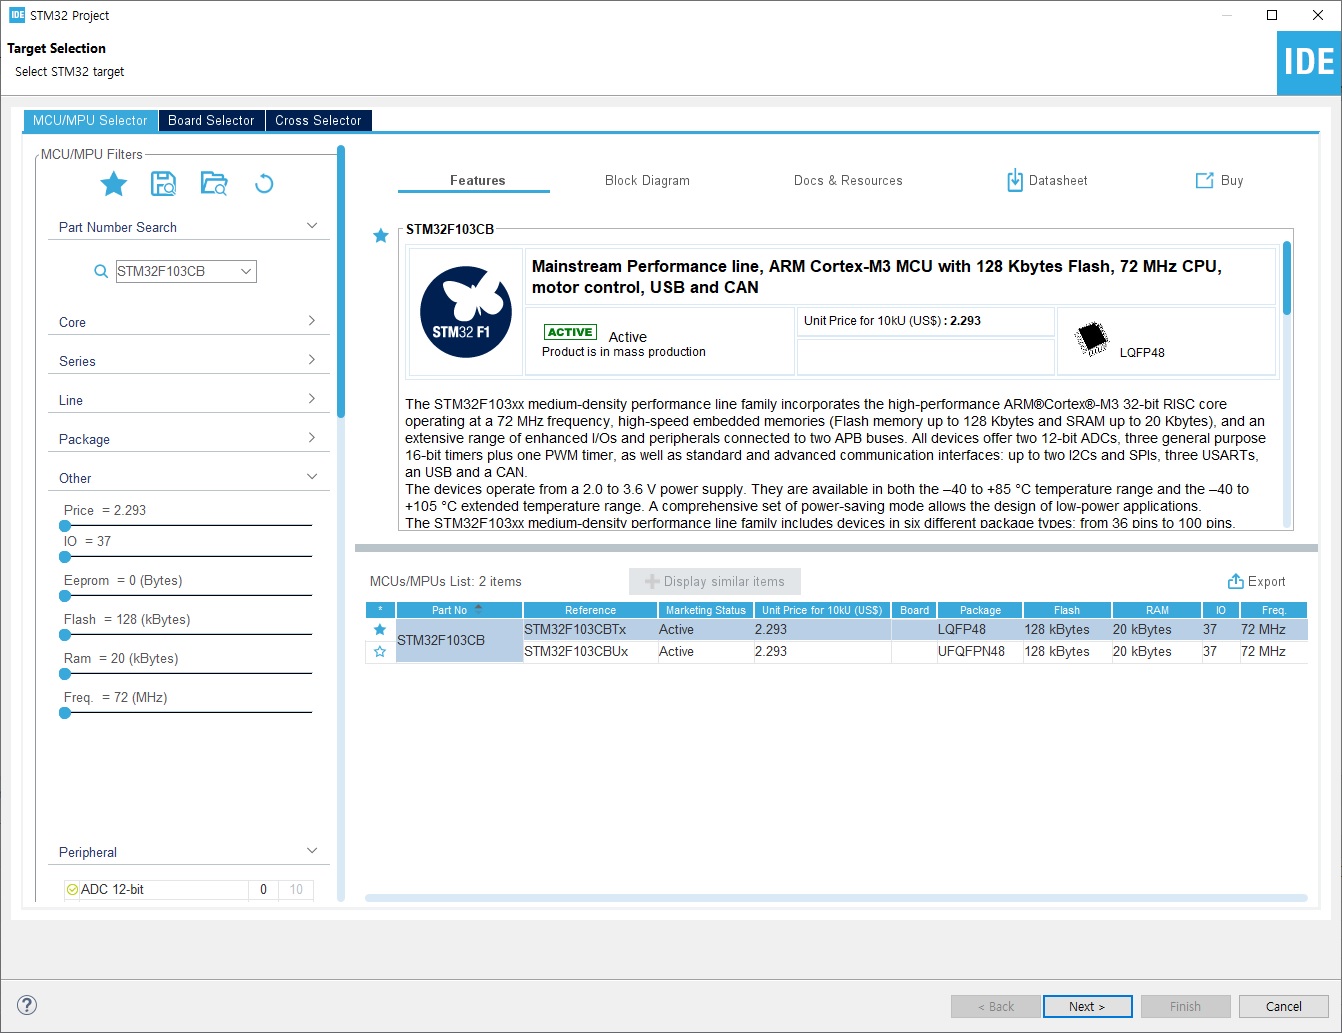Click the part number search input field

pos(176,271)
